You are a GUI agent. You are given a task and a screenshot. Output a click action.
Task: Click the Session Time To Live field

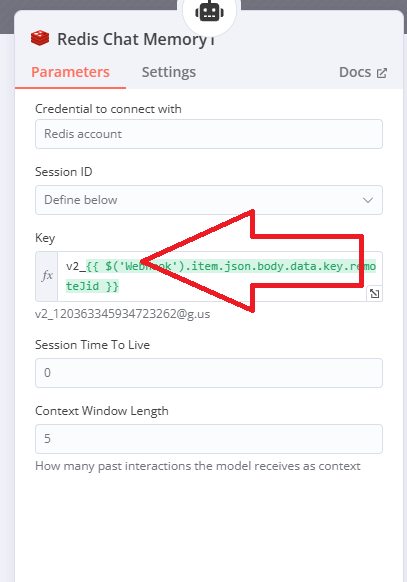[x=209, y=373]
